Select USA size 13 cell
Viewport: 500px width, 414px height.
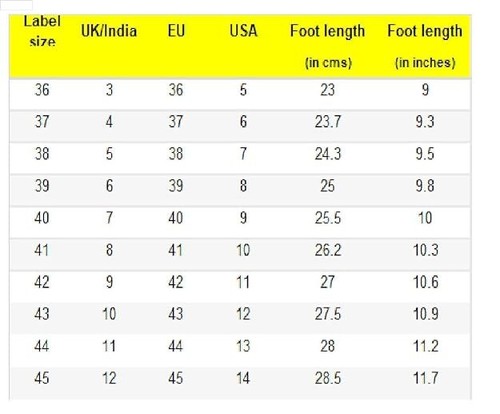[x=243, y=346]
